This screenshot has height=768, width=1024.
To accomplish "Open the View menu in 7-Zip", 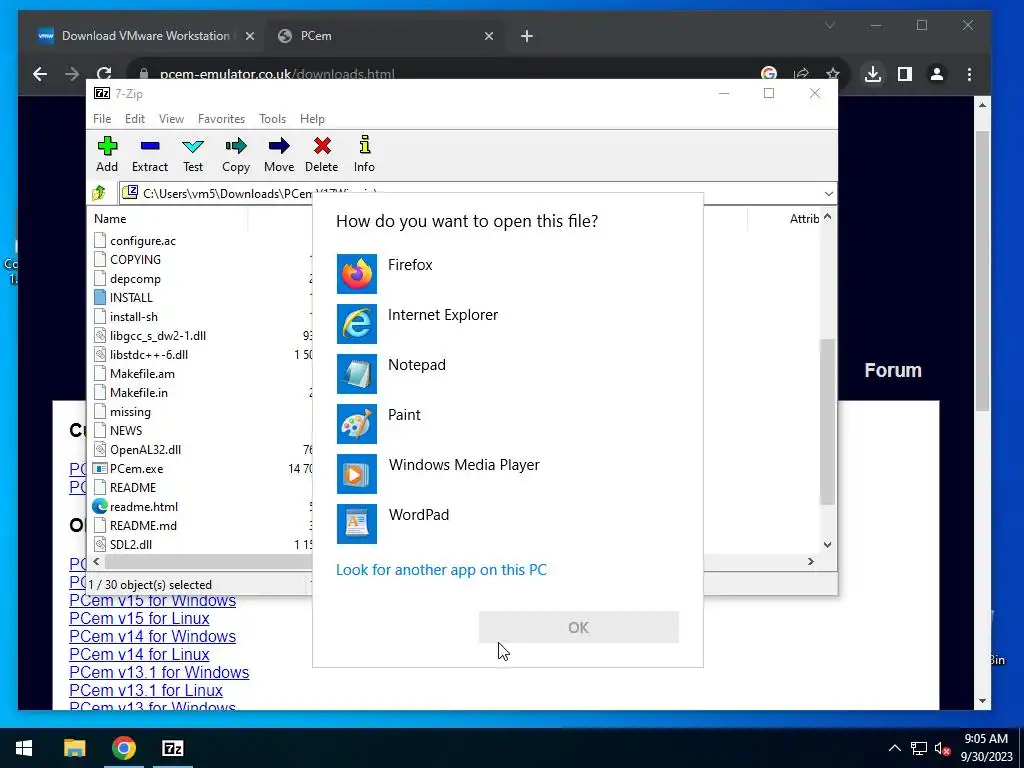I will pyautogui.click(x=171, y=119).
